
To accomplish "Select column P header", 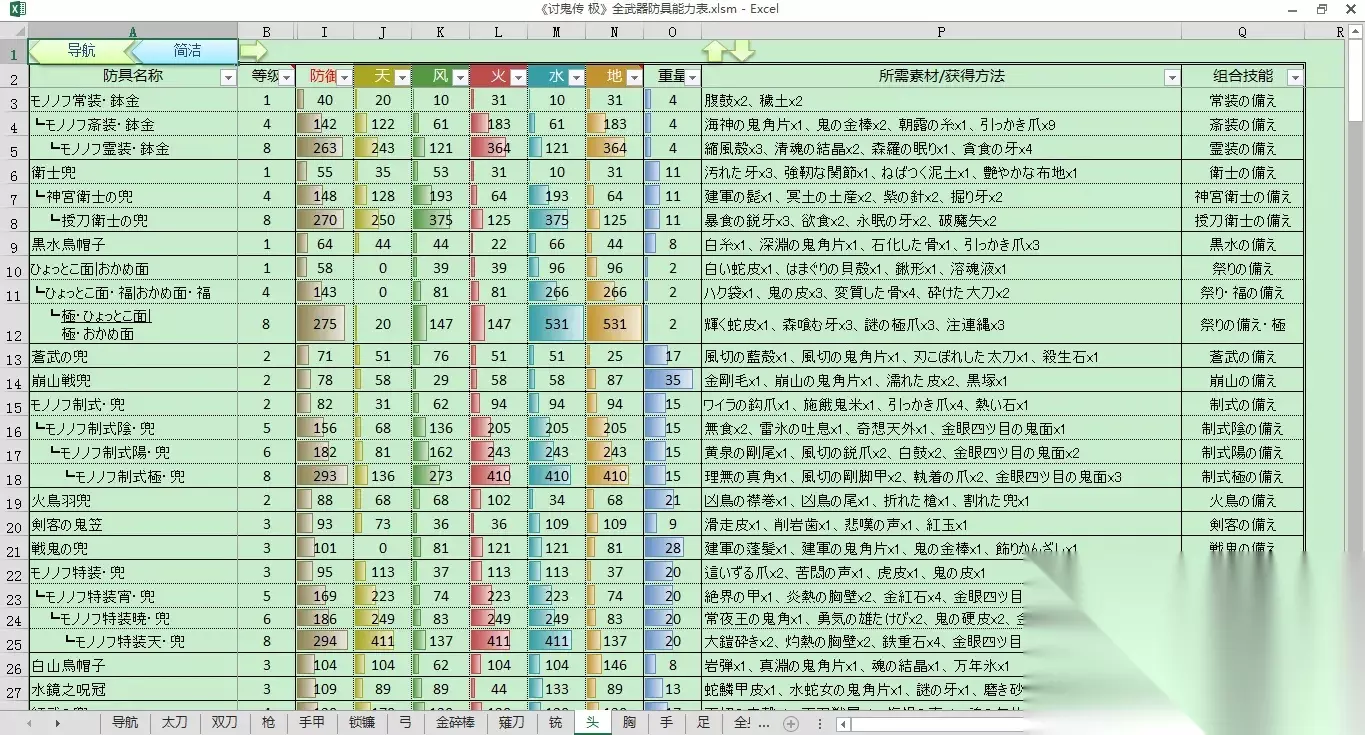I will pos(941,32).
